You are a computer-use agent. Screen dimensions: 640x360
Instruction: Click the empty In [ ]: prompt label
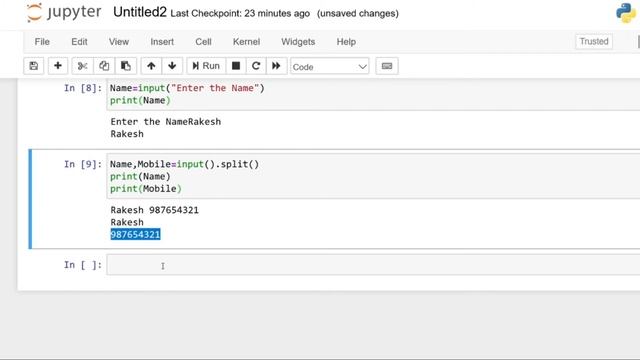point(82,265)
